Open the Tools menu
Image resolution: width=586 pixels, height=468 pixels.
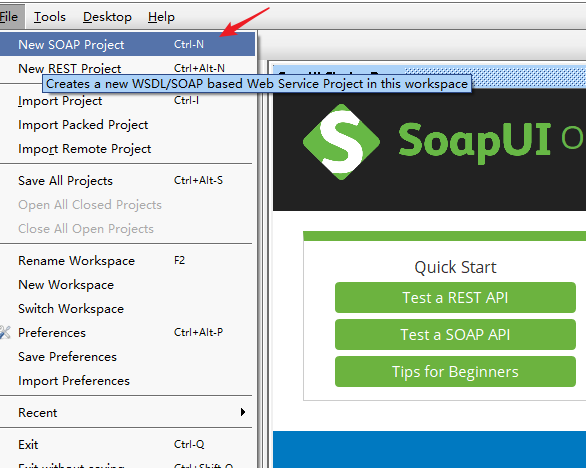(50, 17)
